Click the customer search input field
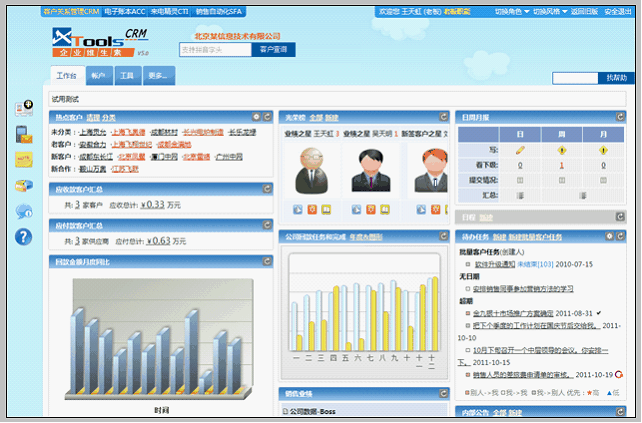642x423 pixels. tap(214, 48)
